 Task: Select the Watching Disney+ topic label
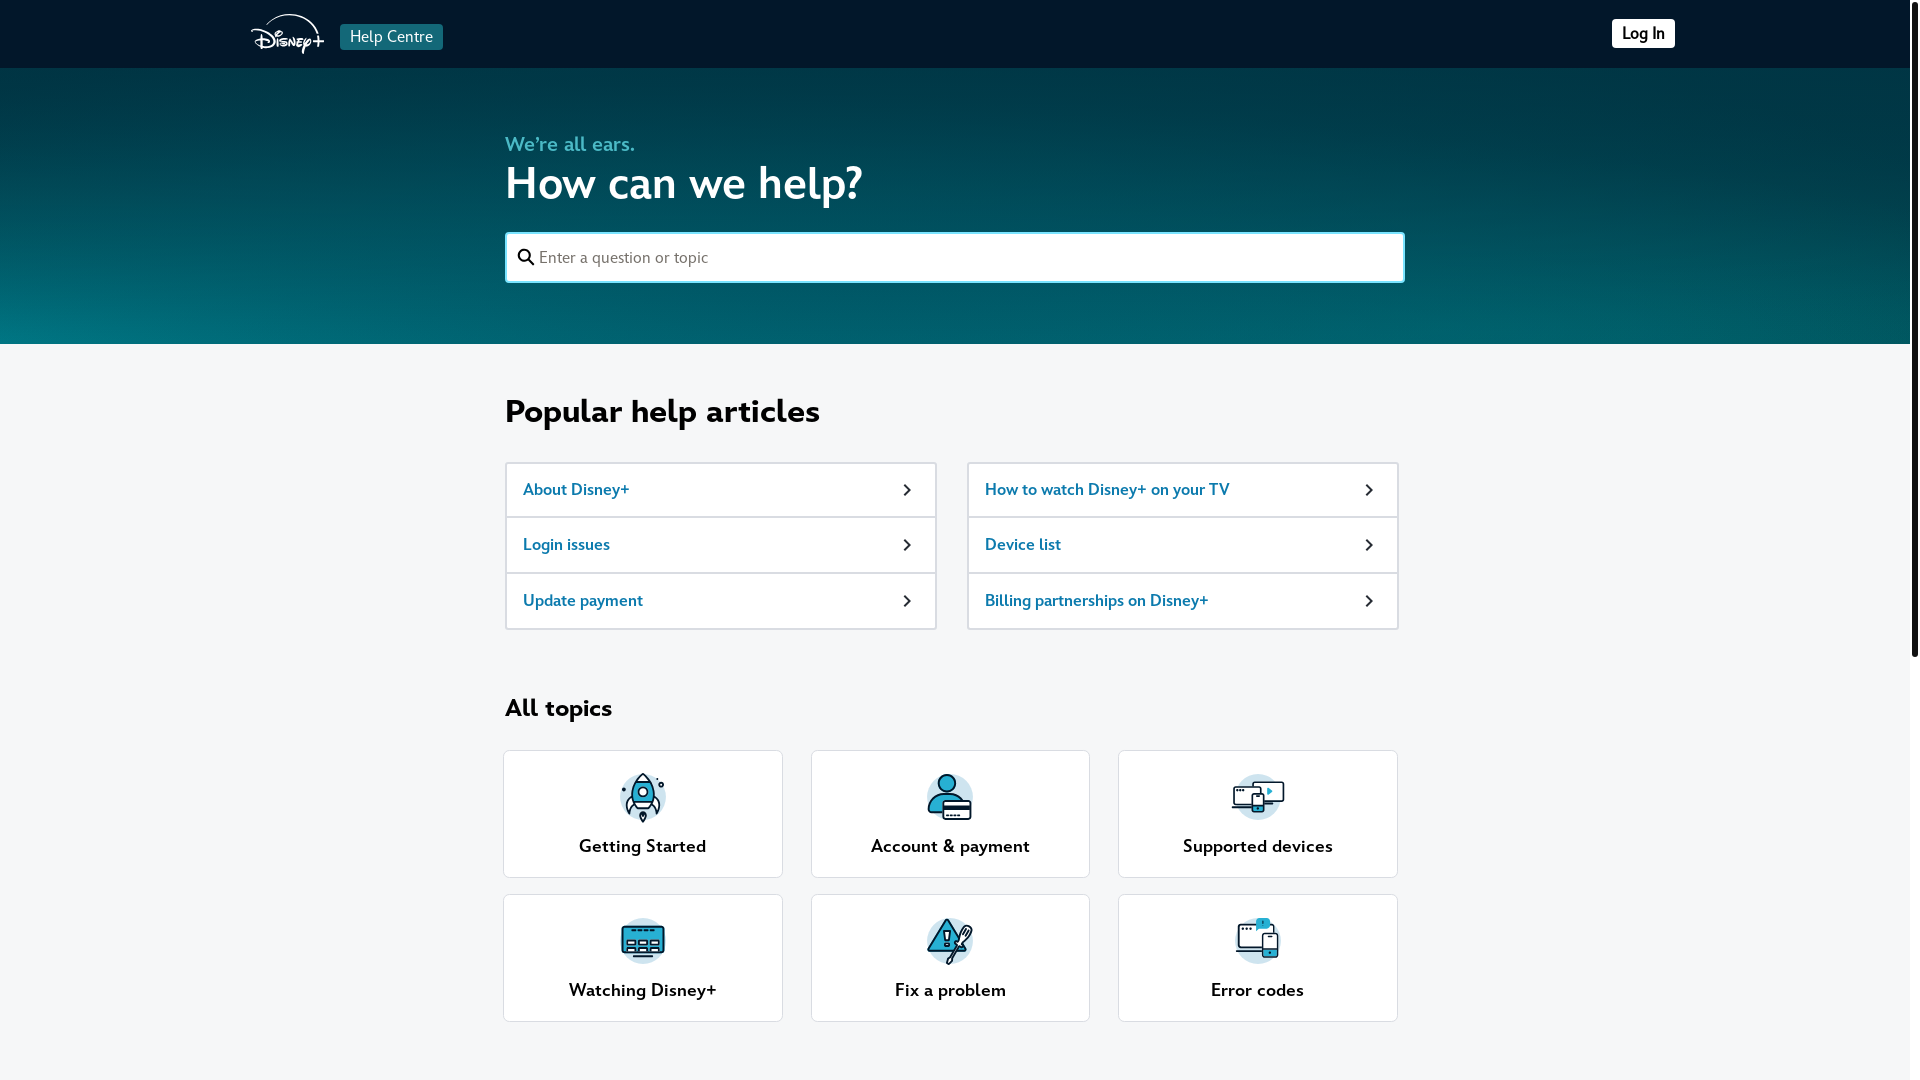643,991
